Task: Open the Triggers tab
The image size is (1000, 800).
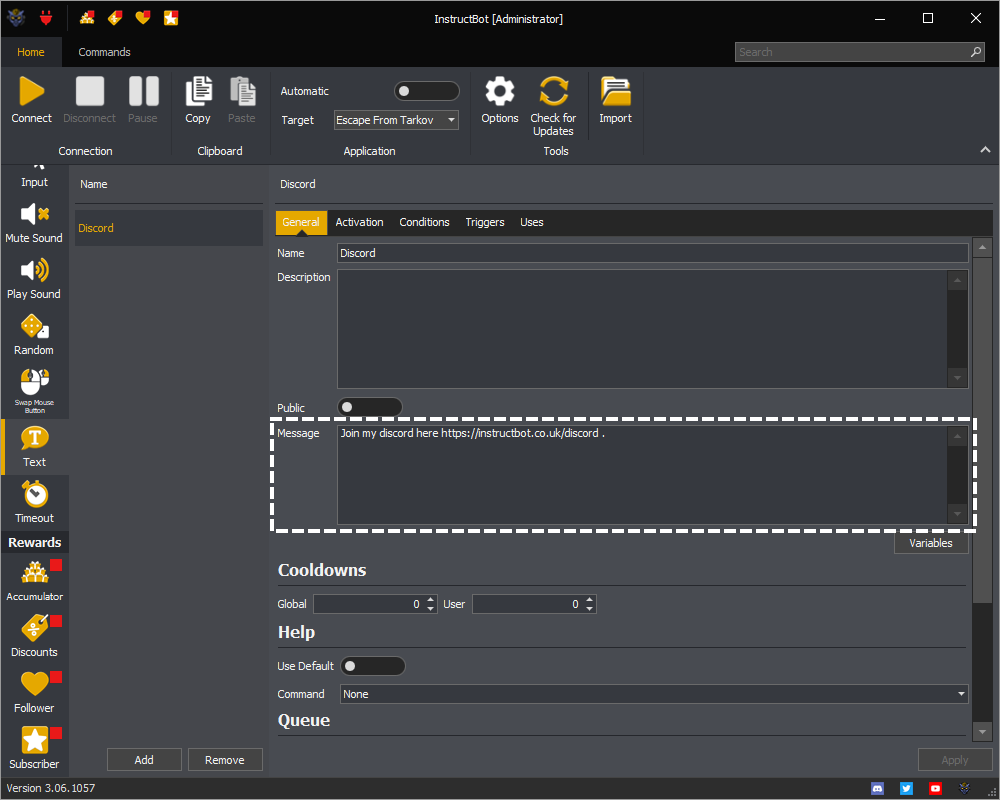Action: point(485,223)
